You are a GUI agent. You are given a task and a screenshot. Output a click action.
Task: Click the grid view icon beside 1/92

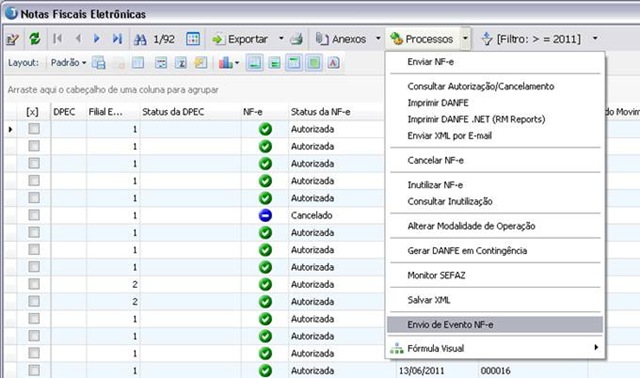tap(193, 39)
